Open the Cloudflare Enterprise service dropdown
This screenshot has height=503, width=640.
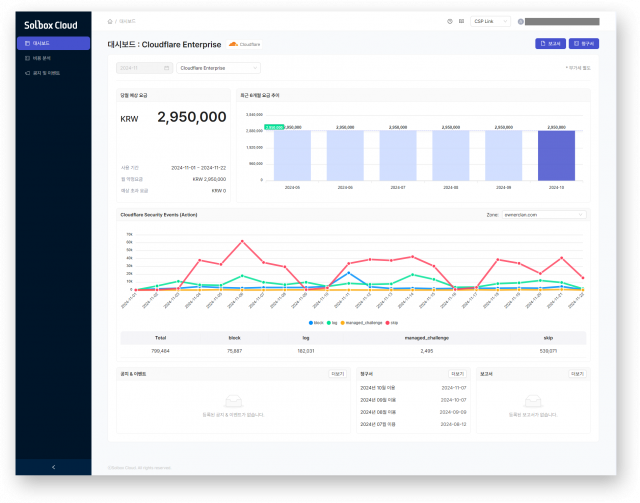click(x=218, y=68)
